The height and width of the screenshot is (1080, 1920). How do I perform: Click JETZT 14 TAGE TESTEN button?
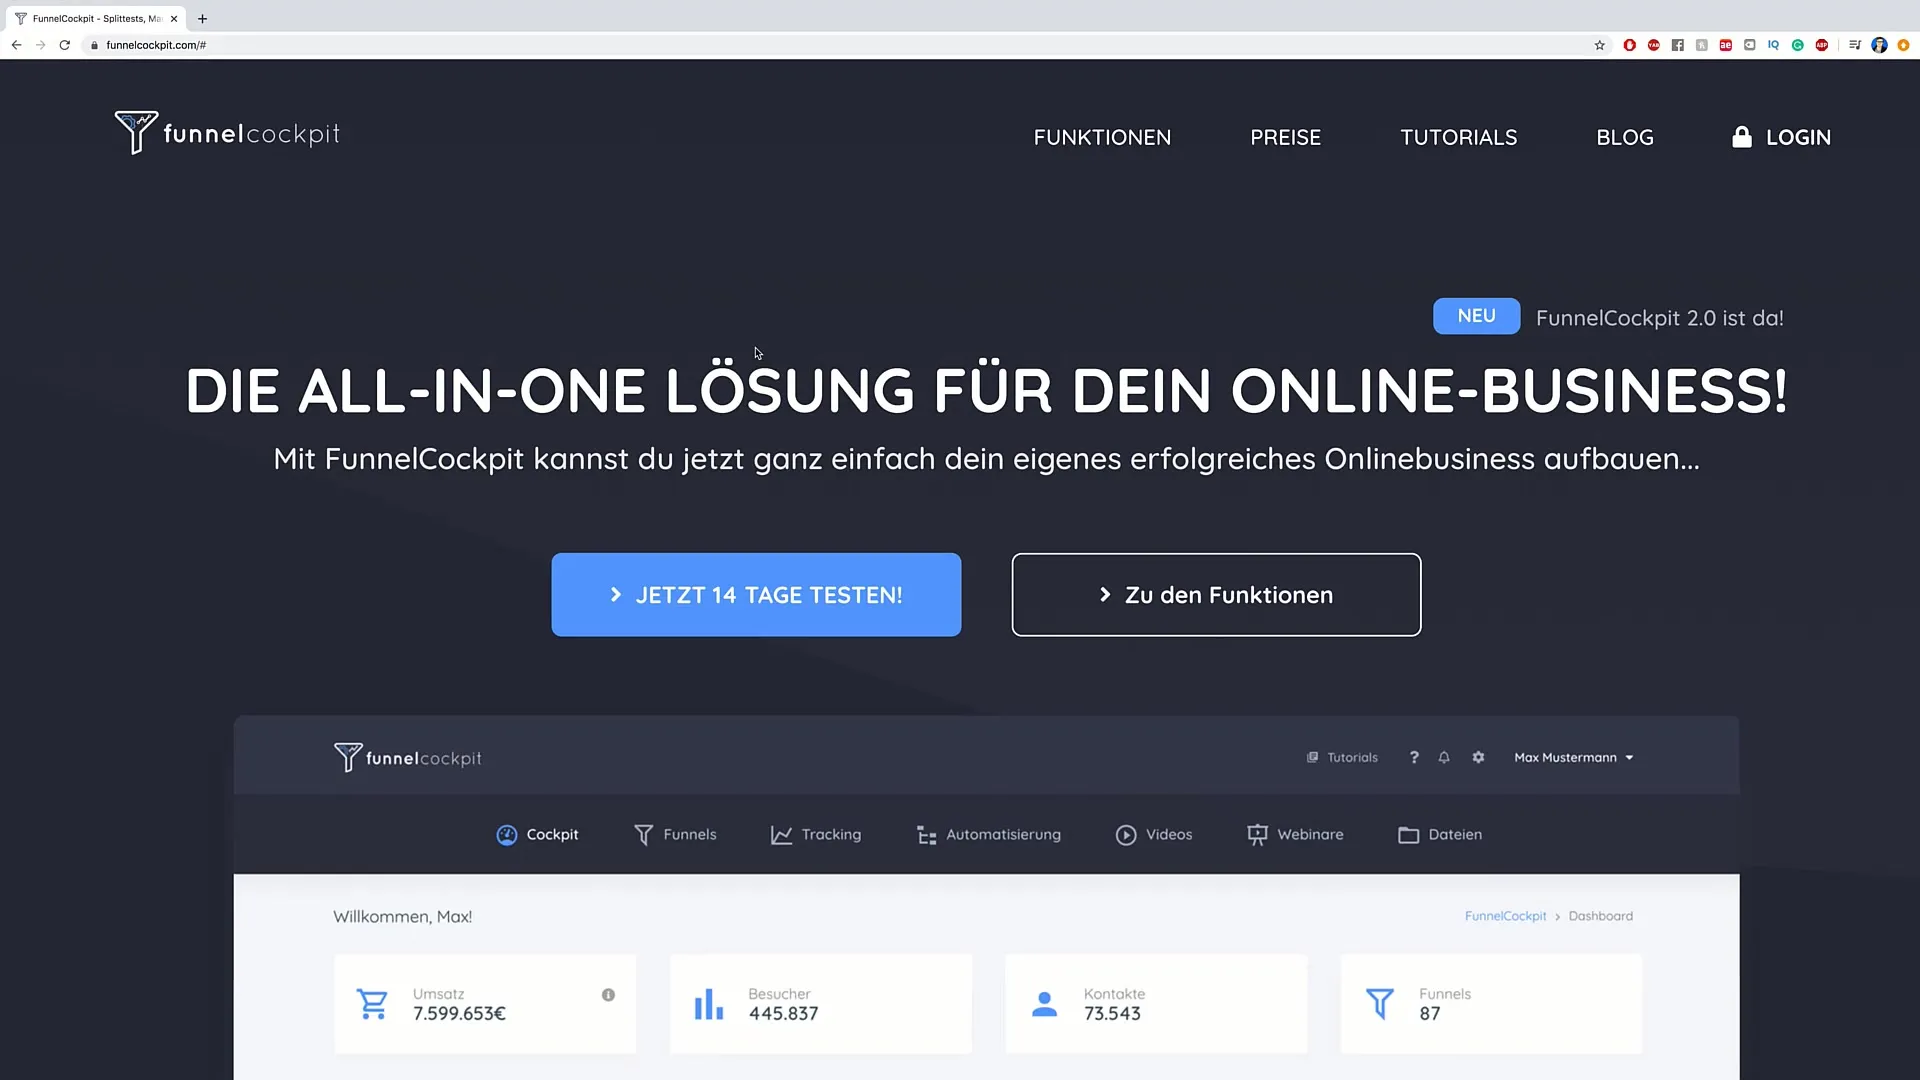click(756, 595)
